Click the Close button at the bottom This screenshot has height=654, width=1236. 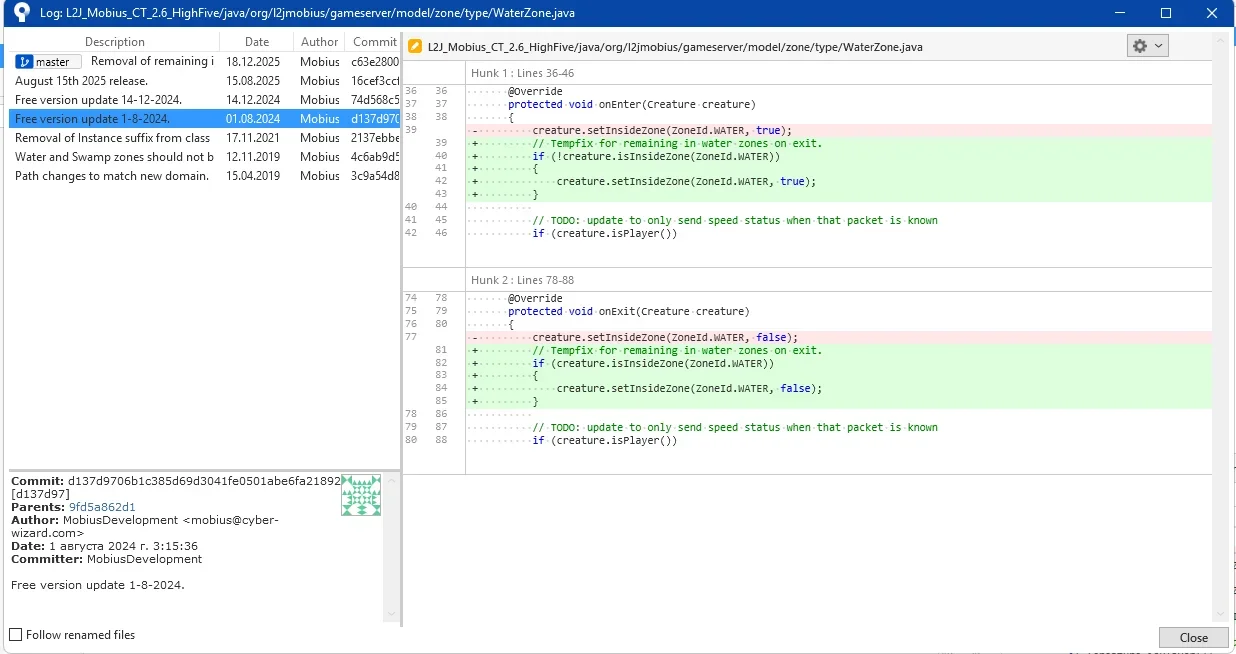tap(1194, 637)
